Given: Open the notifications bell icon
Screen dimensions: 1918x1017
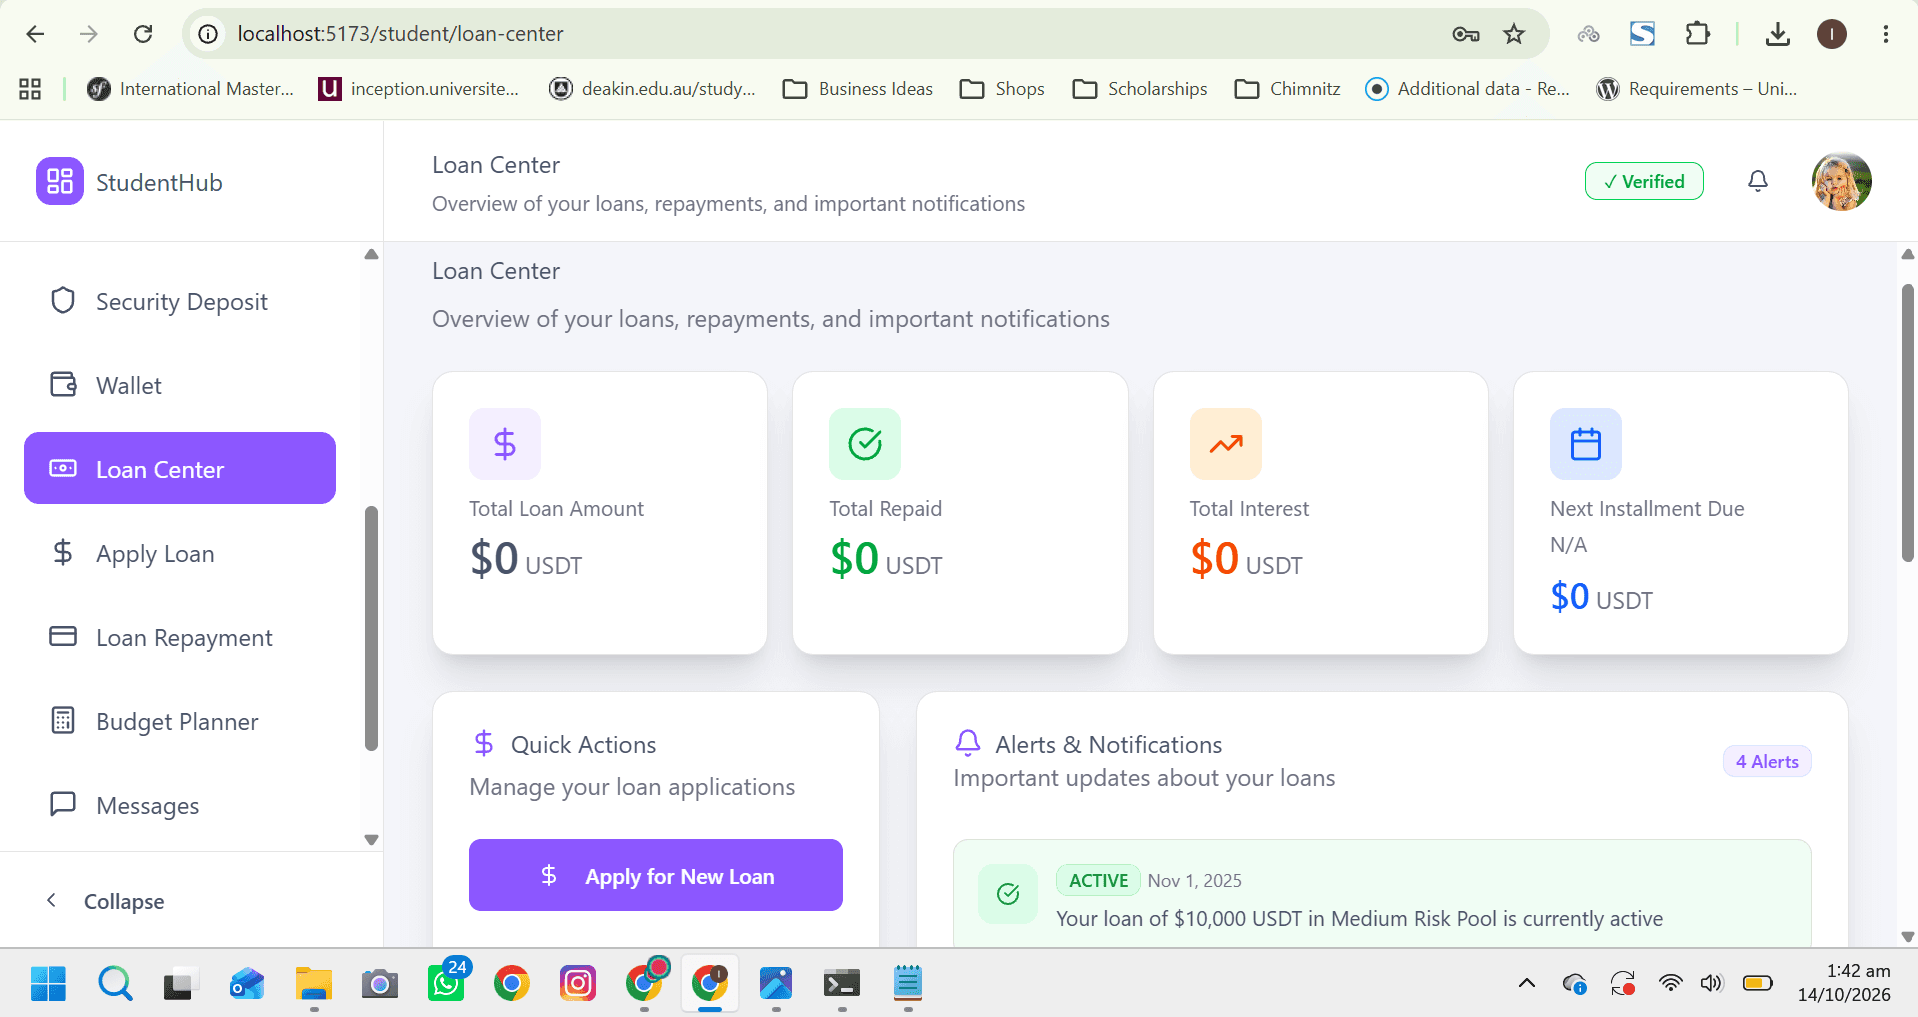Looking at the screenshot, I should click(x=1757, y=181).
